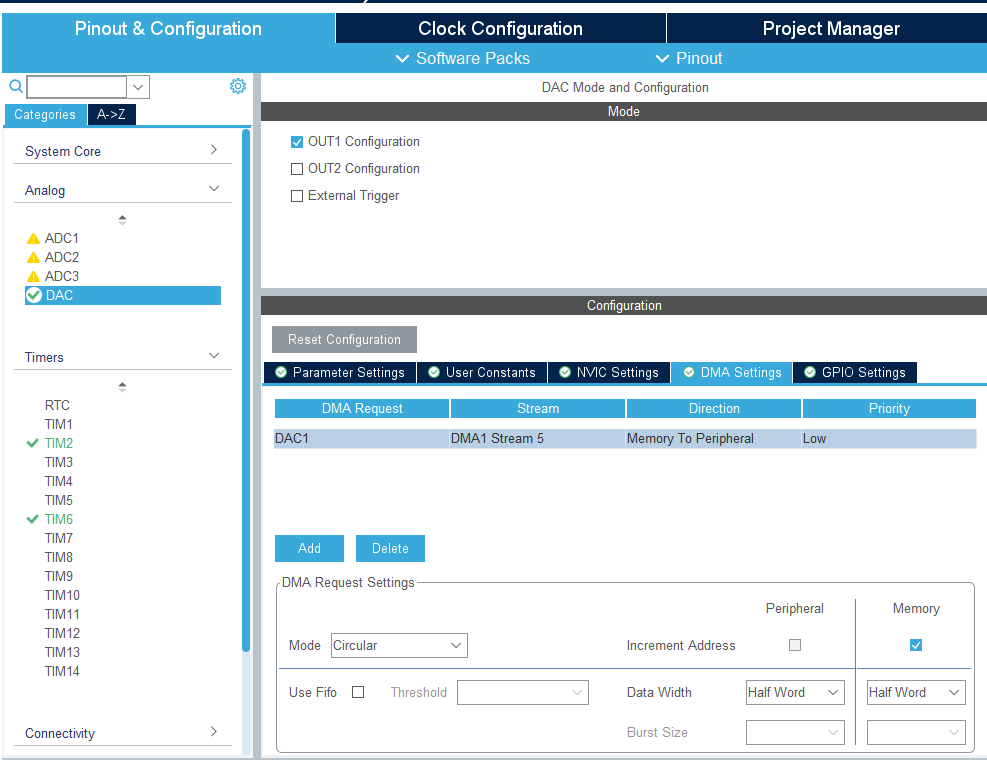Click the sort arrows icon under Analog
The width and height of the screenshot is (987, 762).
(122, 220)
